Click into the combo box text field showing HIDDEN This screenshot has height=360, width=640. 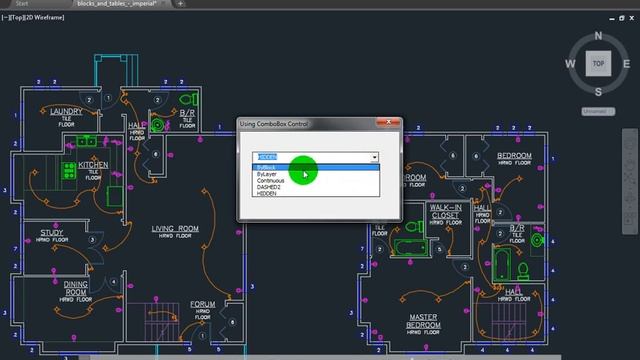point(311,157)
